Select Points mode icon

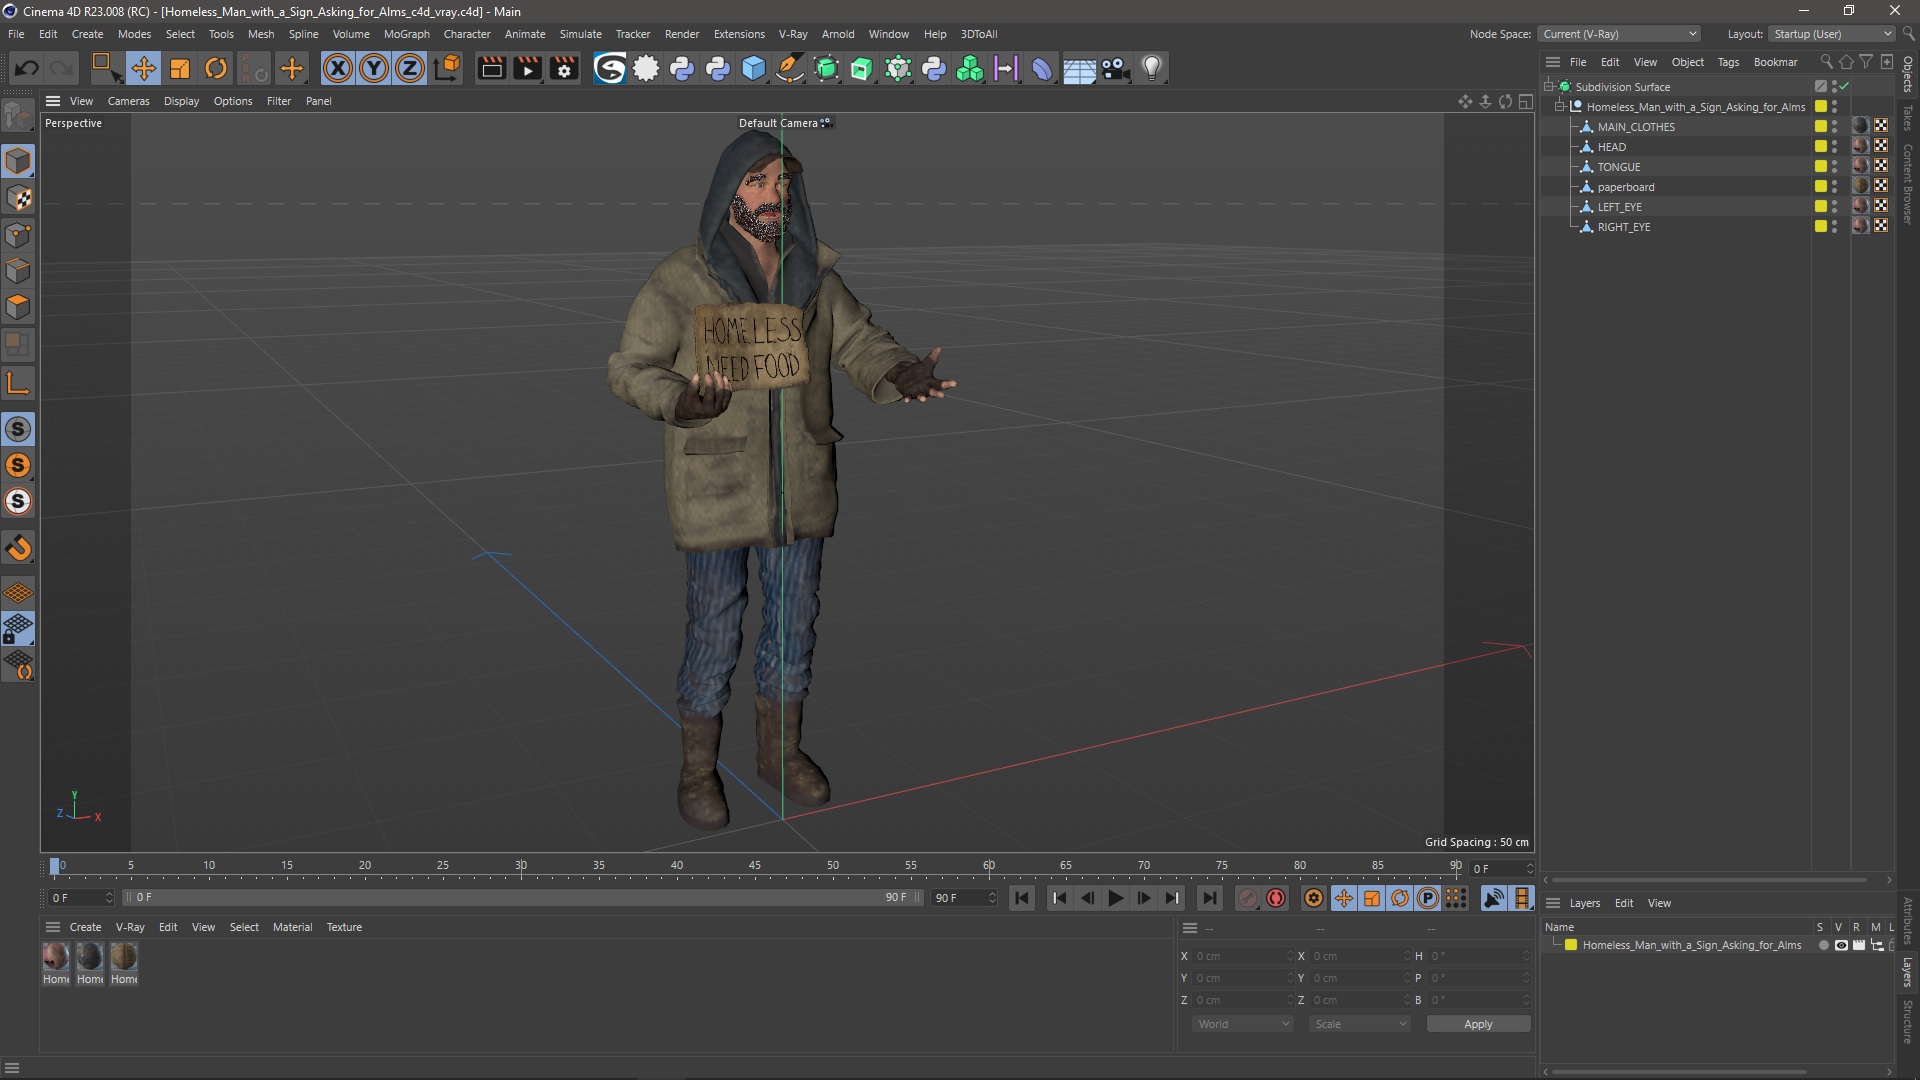(18, 235)
